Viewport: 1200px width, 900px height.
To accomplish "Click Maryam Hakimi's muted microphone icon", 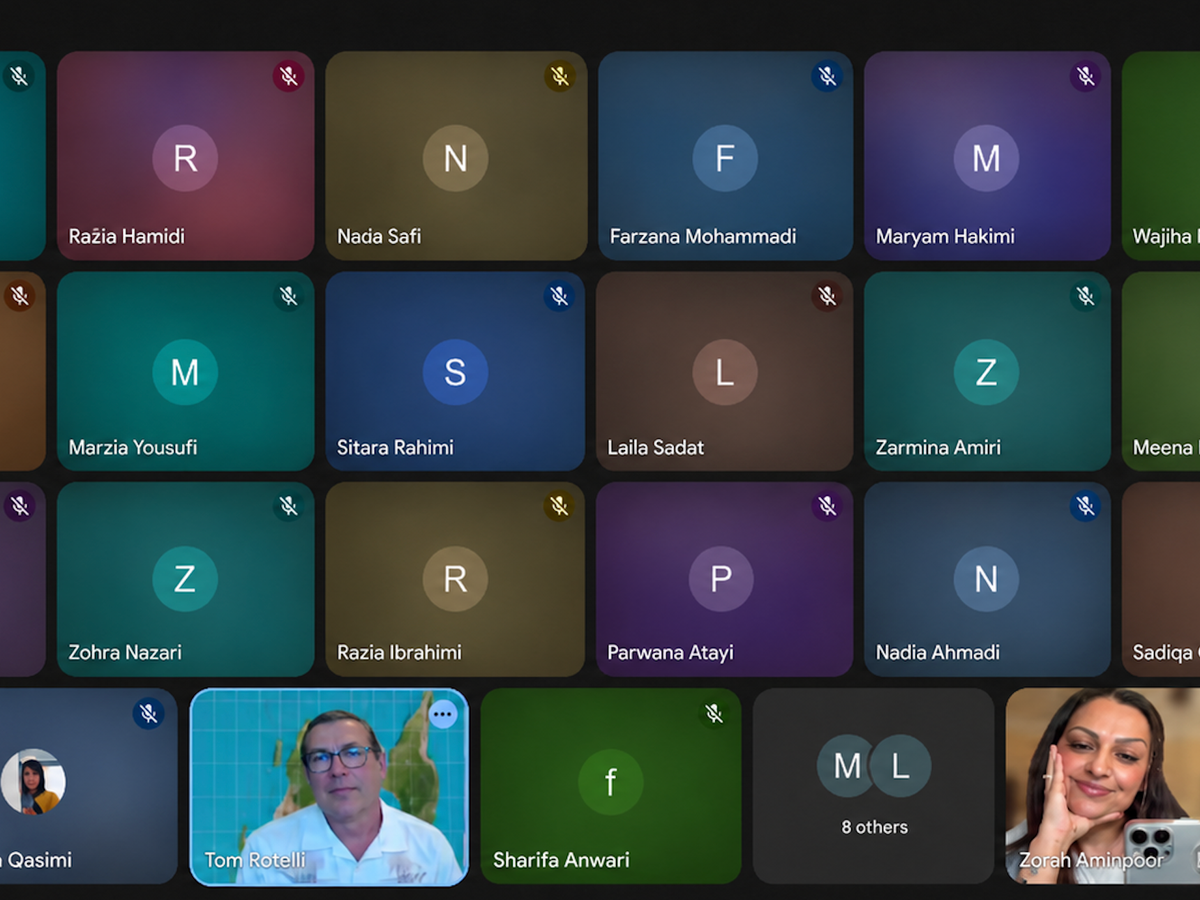I will pos(1085,76).
